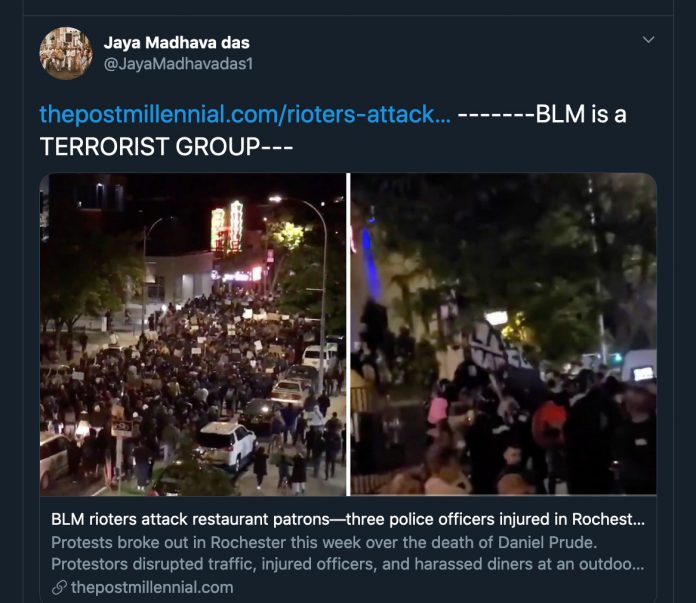
Task: Open right blurry night protest photo
Action: click(x=503, y=334)
